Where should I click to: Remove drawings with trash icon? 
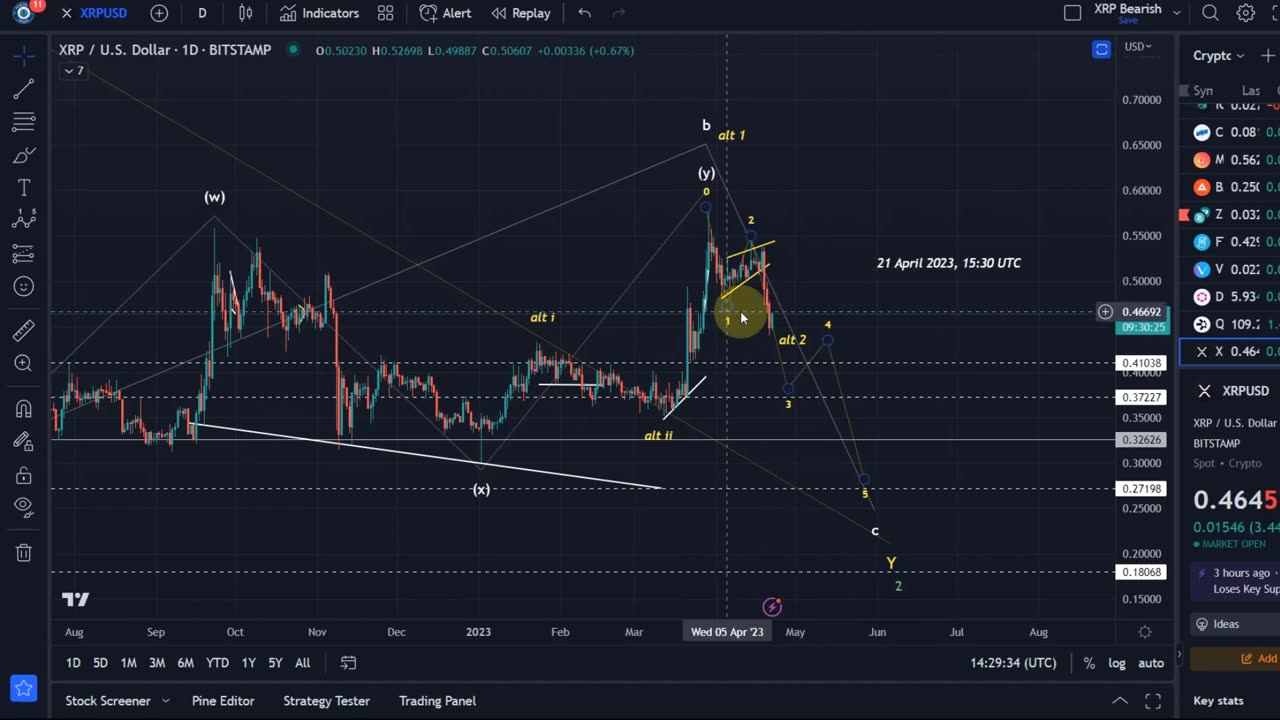(x=24, y=552)
